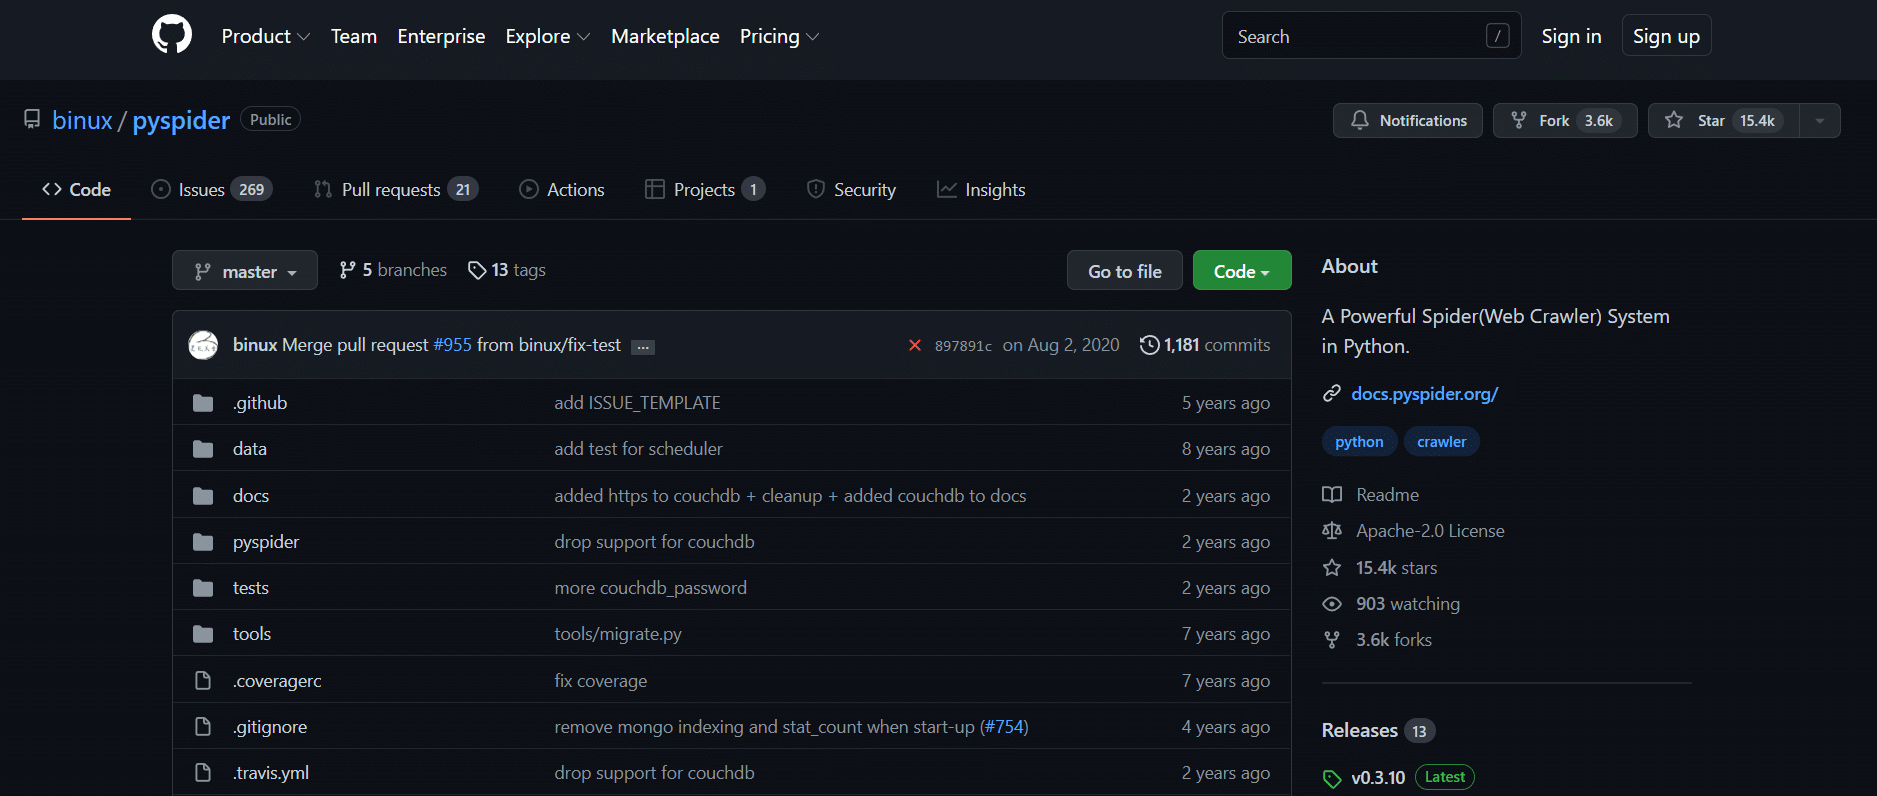Go to the Security tab
This screenshot has height=796, width=1877.
coord(851,189)
